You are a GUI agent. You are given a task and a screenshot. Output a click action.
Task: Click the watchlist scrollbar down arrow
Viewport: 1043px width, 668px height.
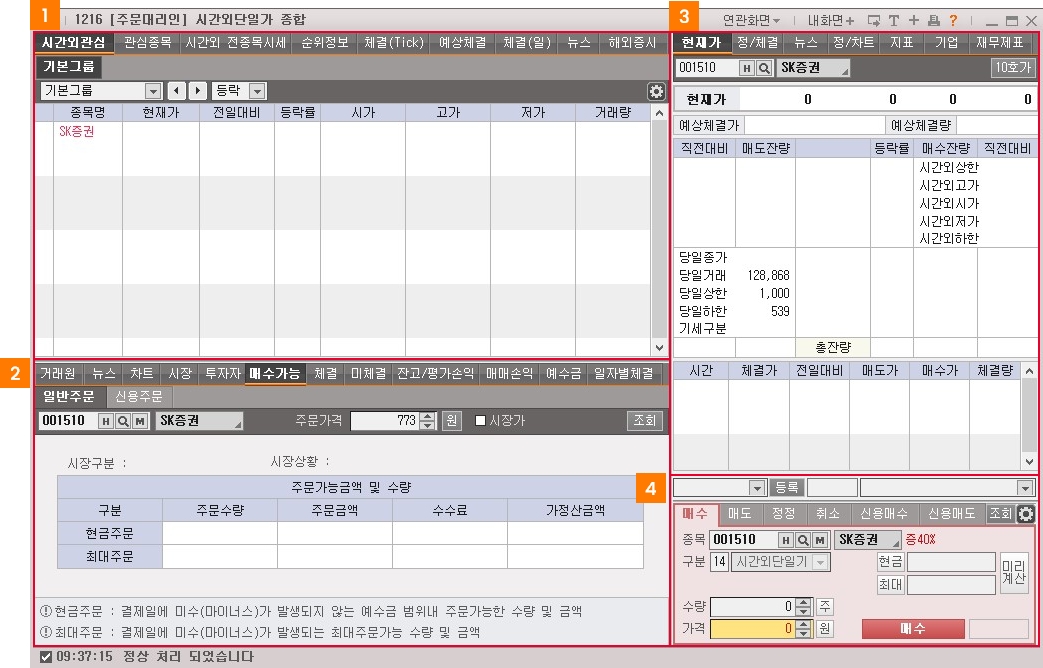(659, 347)
